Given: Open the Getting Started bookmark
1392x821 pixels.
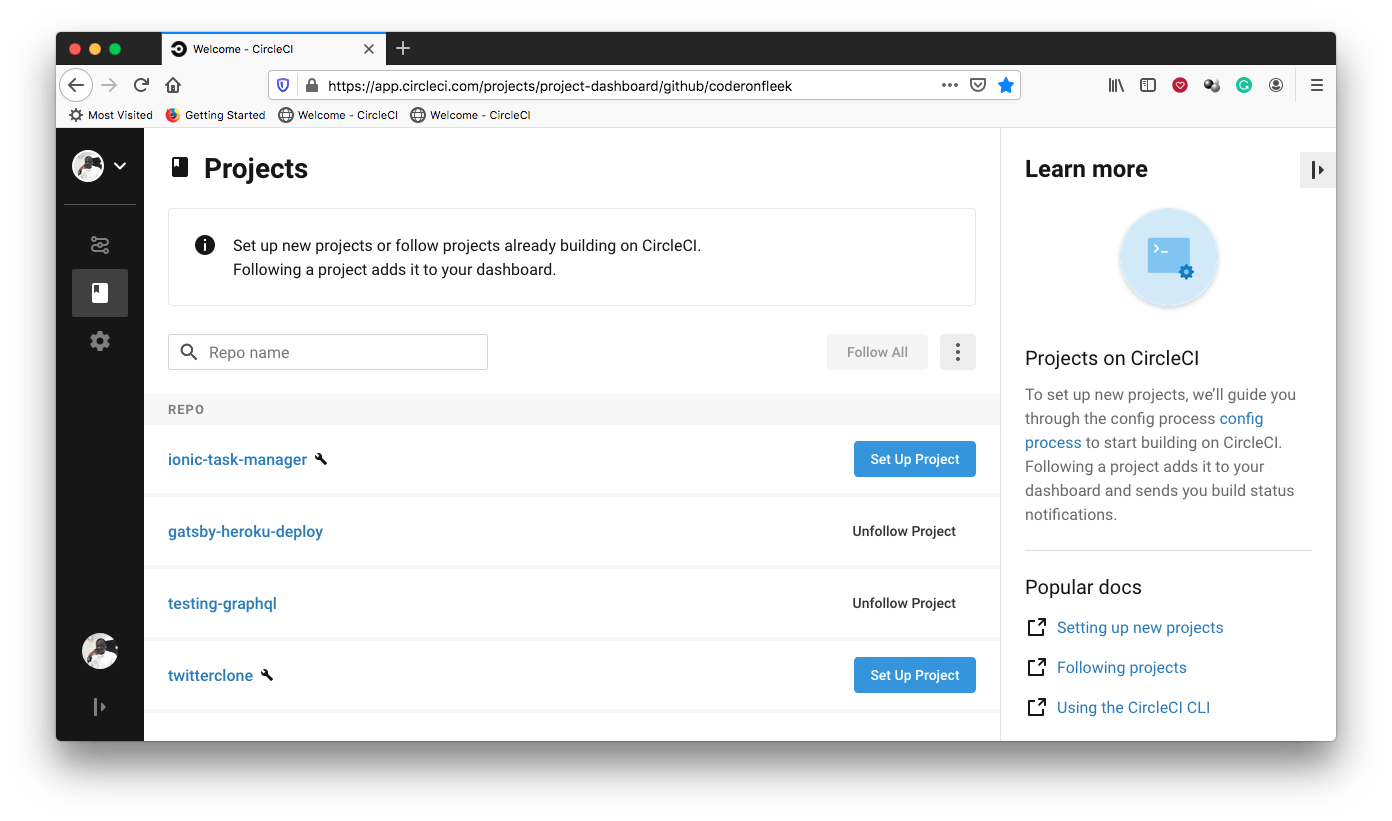Looking at the screenshot, I should click(215, 115).
